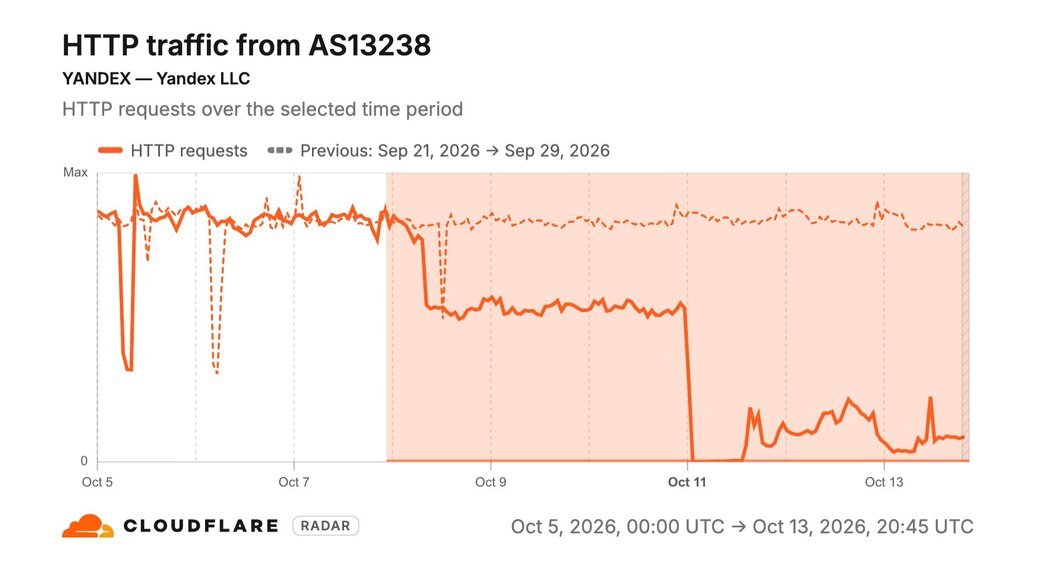
Task: Select the Oct 13 x-axis label
Action: [884, 482]
